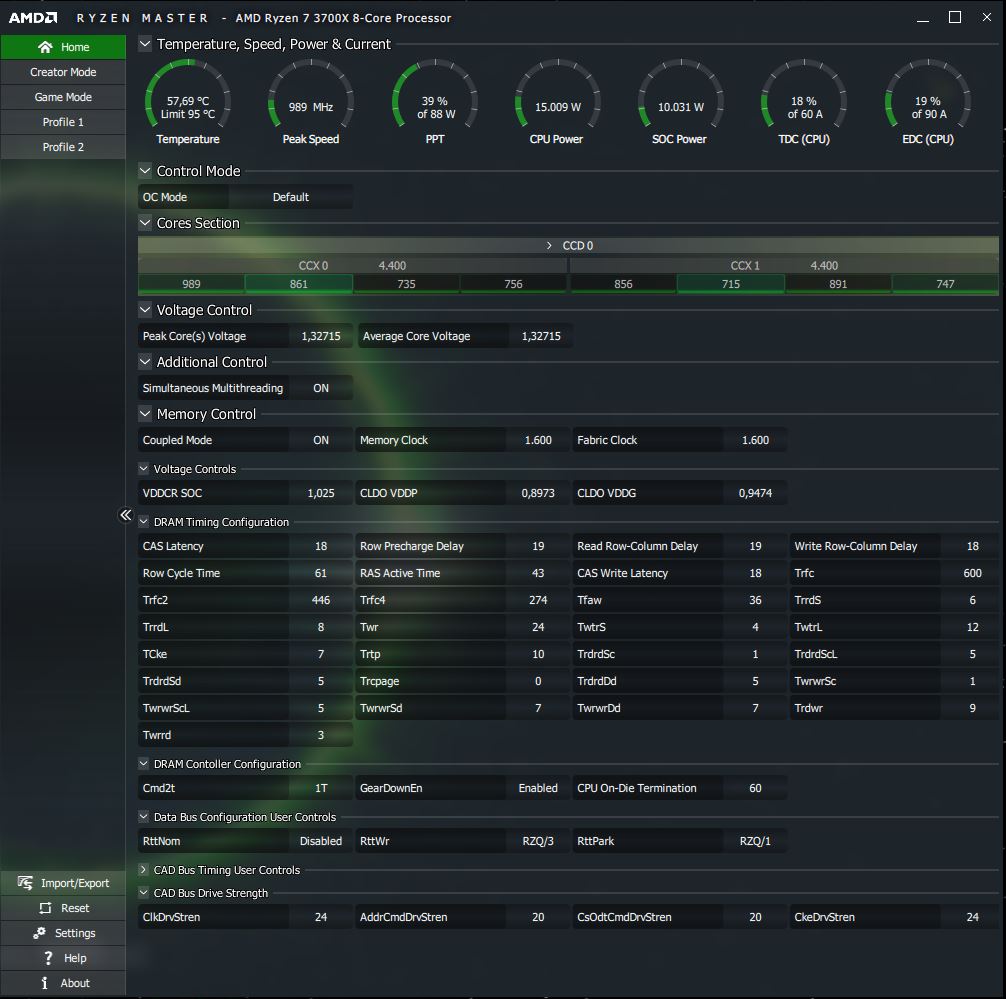The image size is (1006, 999).
Task: Click the CCX 1 header label
Action: tap(745, 266)
